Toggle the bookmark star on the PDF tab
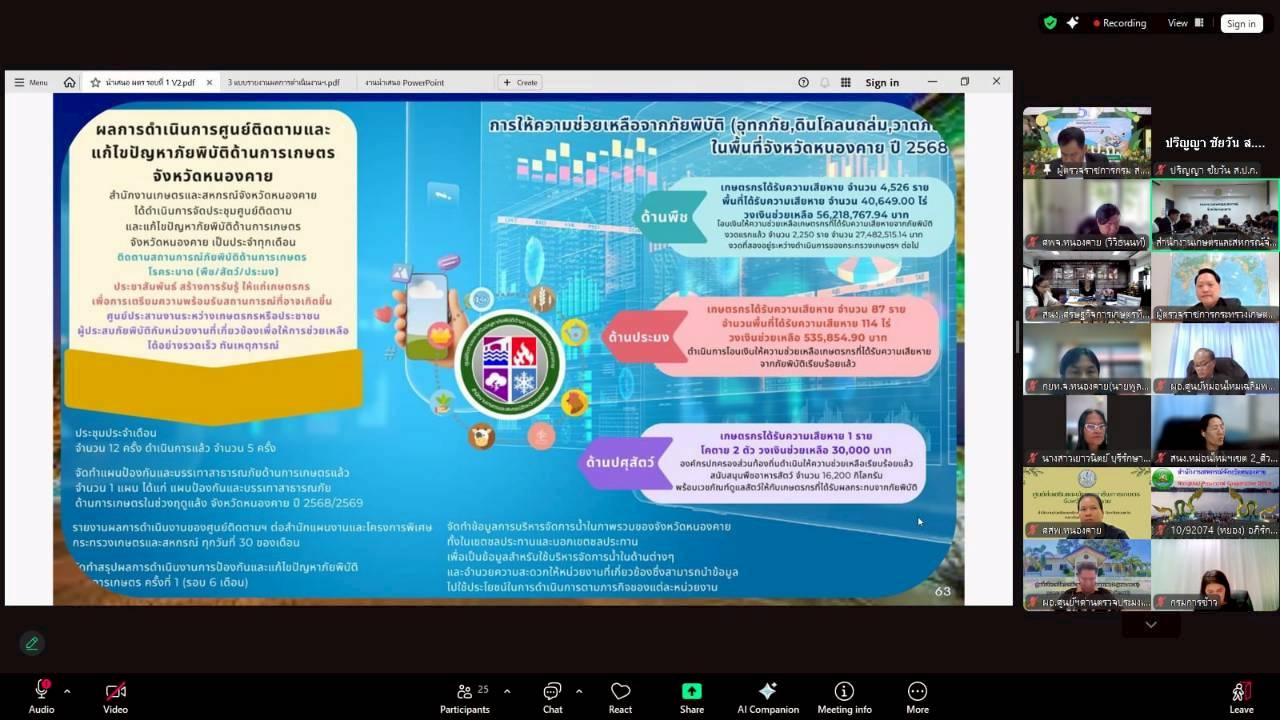1280x720 pixels. pyautogui.click(x=93, y=82)
